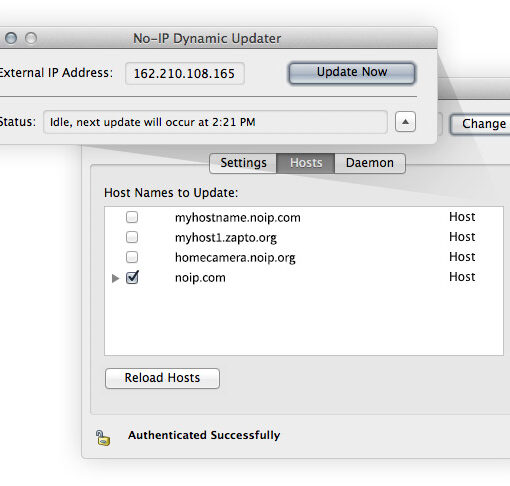Select the homecamera.noip.org host name
This screenshot has width=510, height=486.
pyautogui.click(x=235, y=258)
